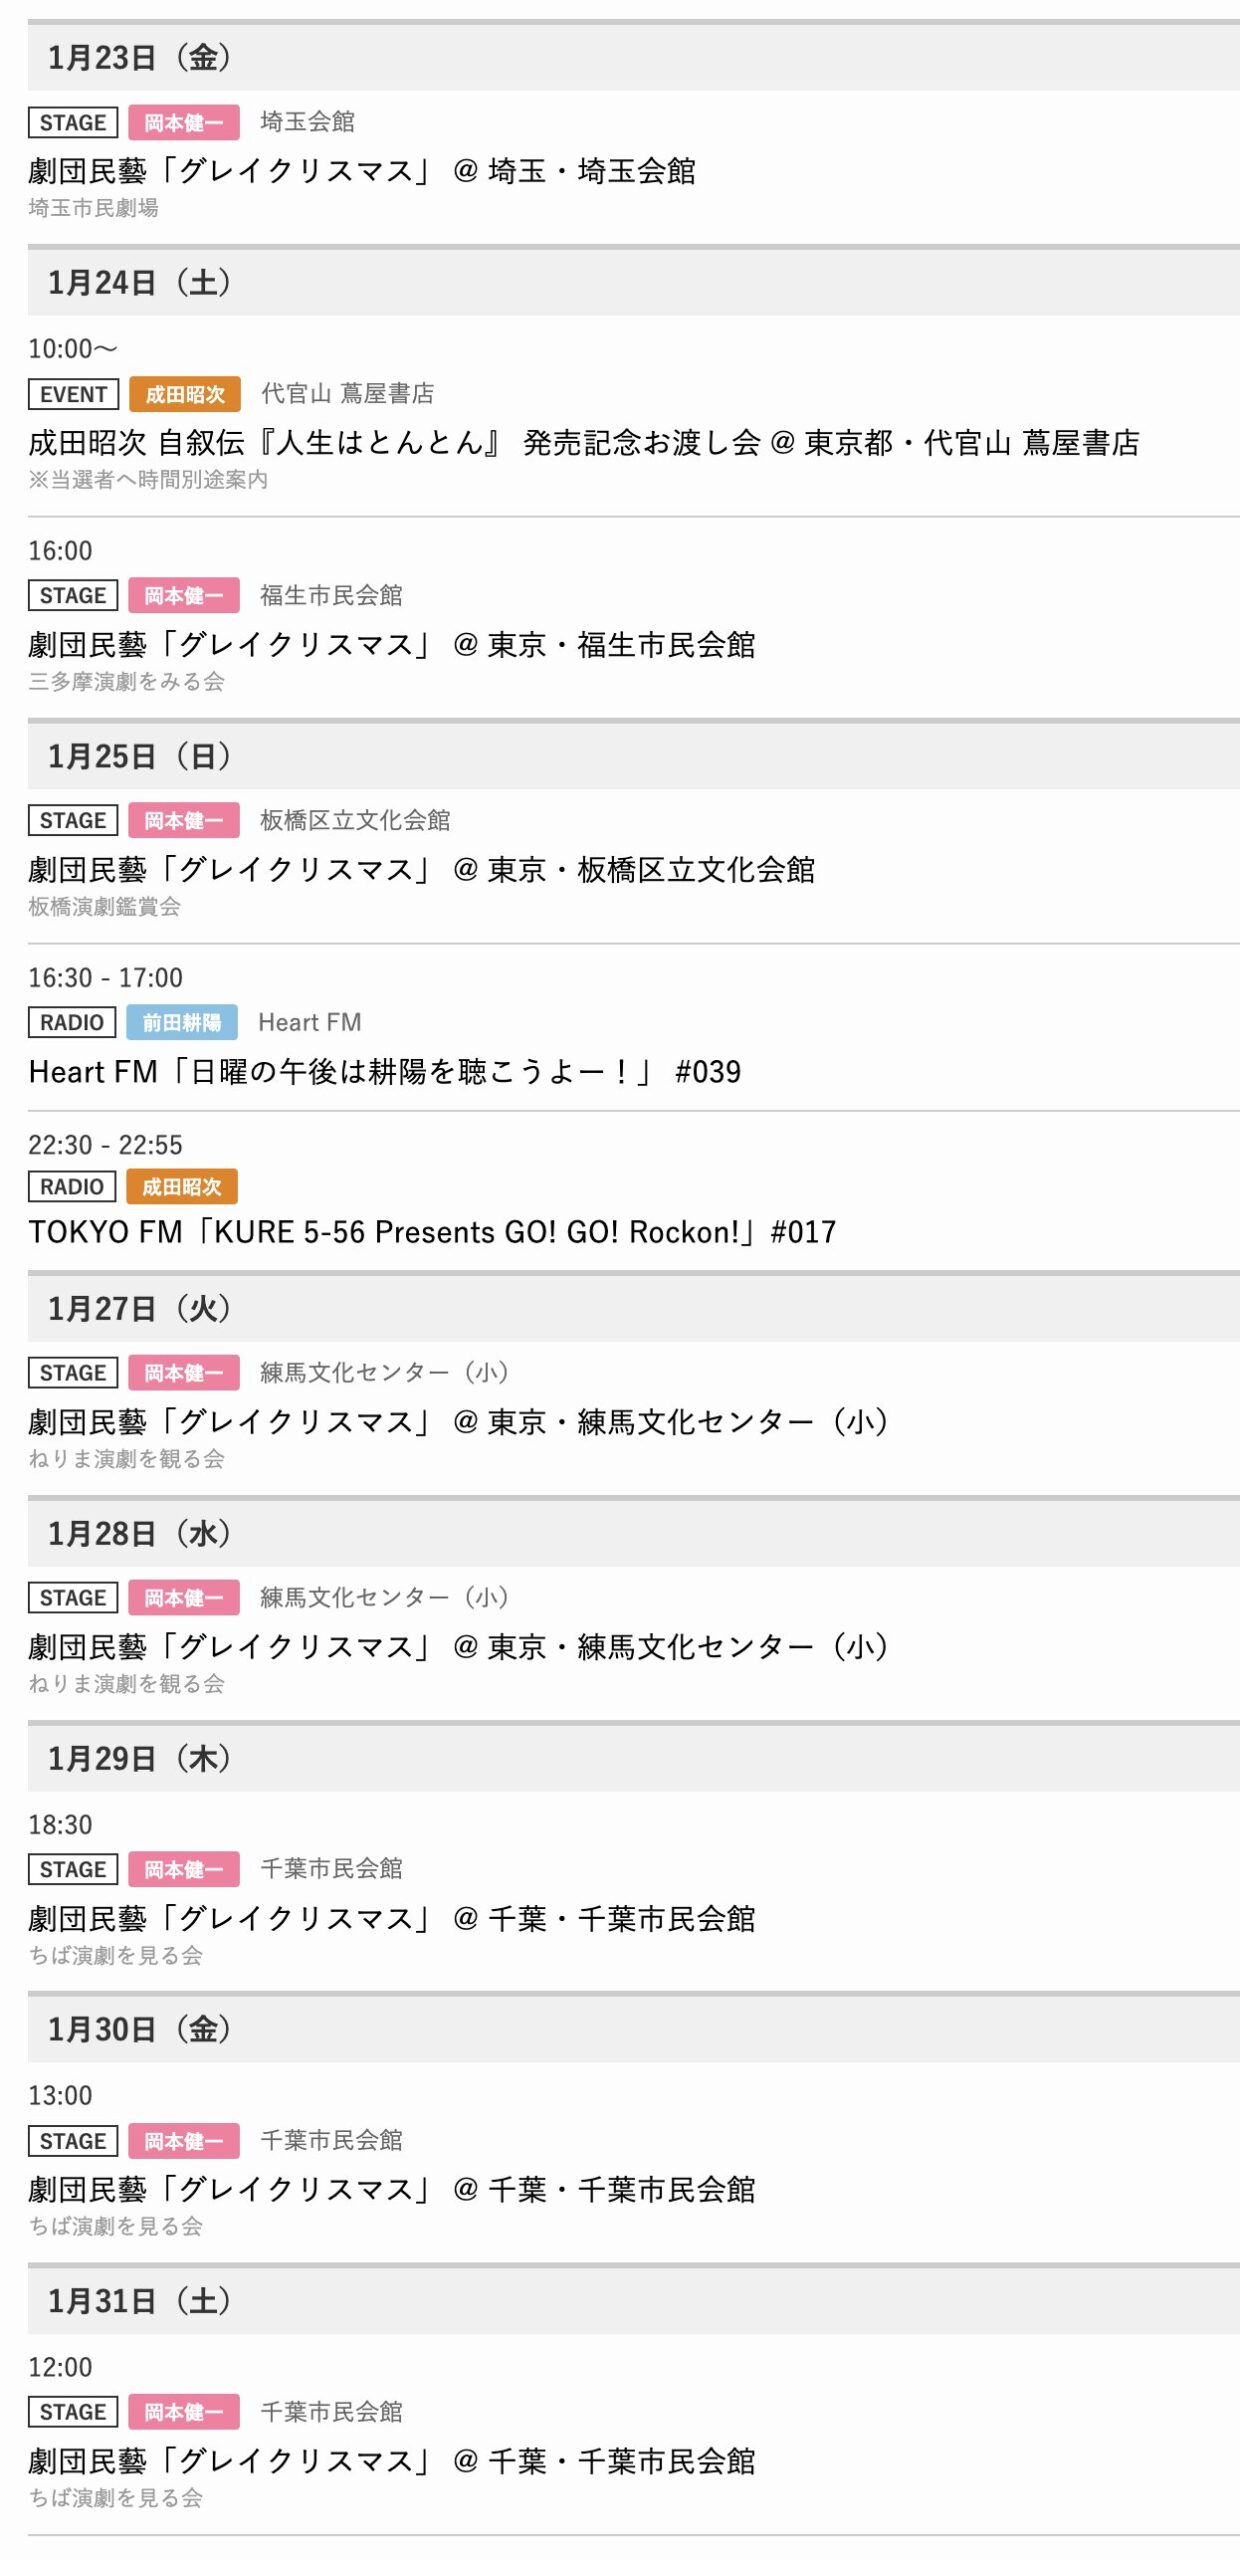Click 岡本健一 tag under January 28

tap(184, 1598)
